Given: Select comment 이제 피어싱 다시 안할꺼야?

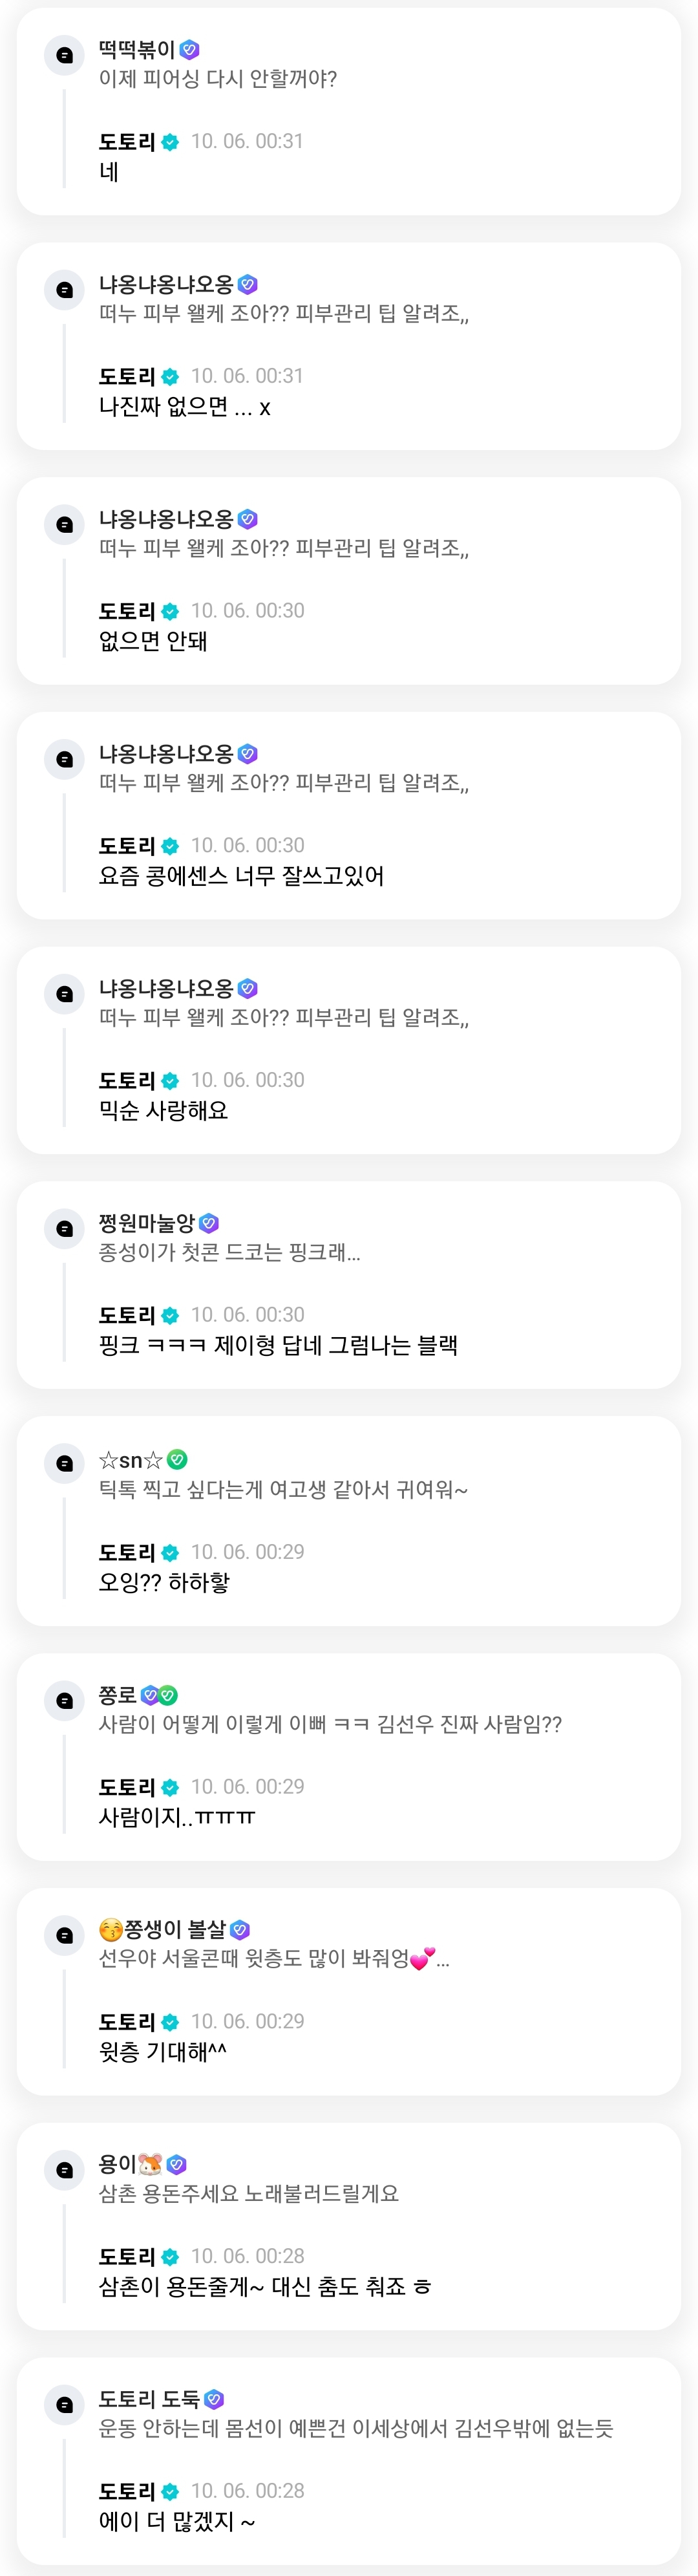Looking at the screenshot, I should (x=217, y=79).
